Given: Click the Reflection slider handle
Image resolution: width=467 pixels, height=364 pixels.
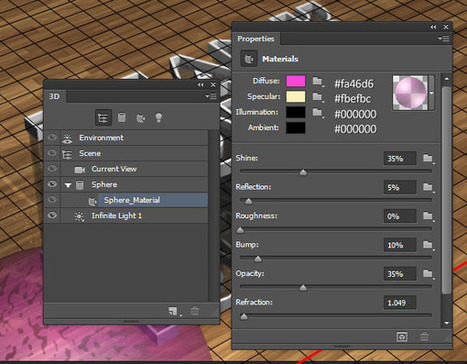Looking at the screenshot, I should pos(248,201).
